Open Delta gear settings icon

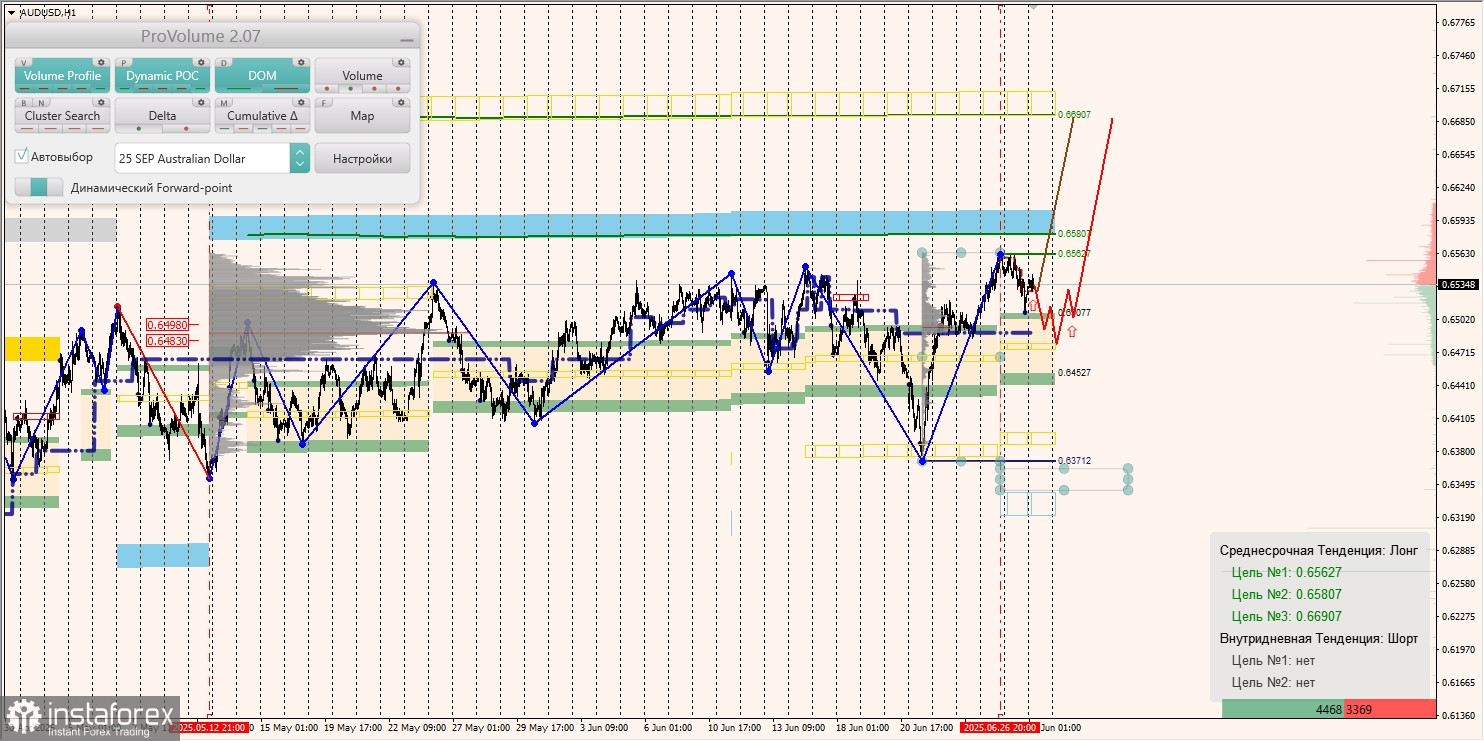[x=200, y=102]
